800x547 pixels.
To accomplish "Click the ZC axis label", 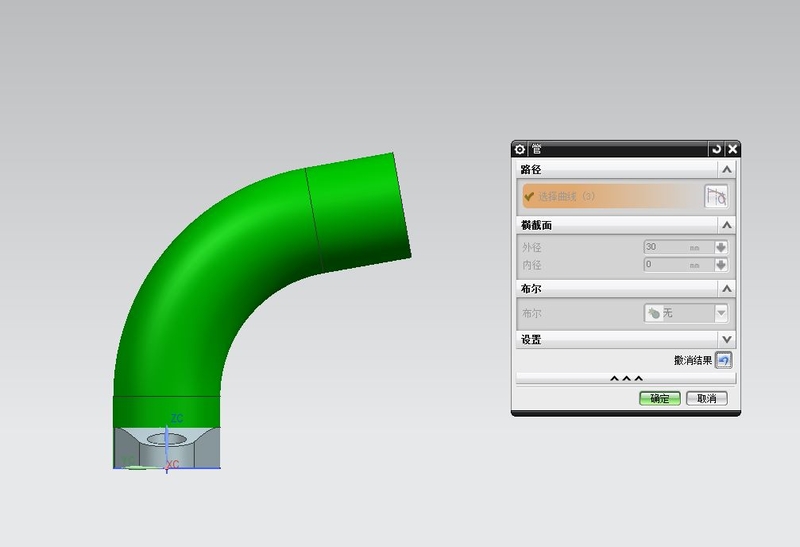I will coord(177,418).
